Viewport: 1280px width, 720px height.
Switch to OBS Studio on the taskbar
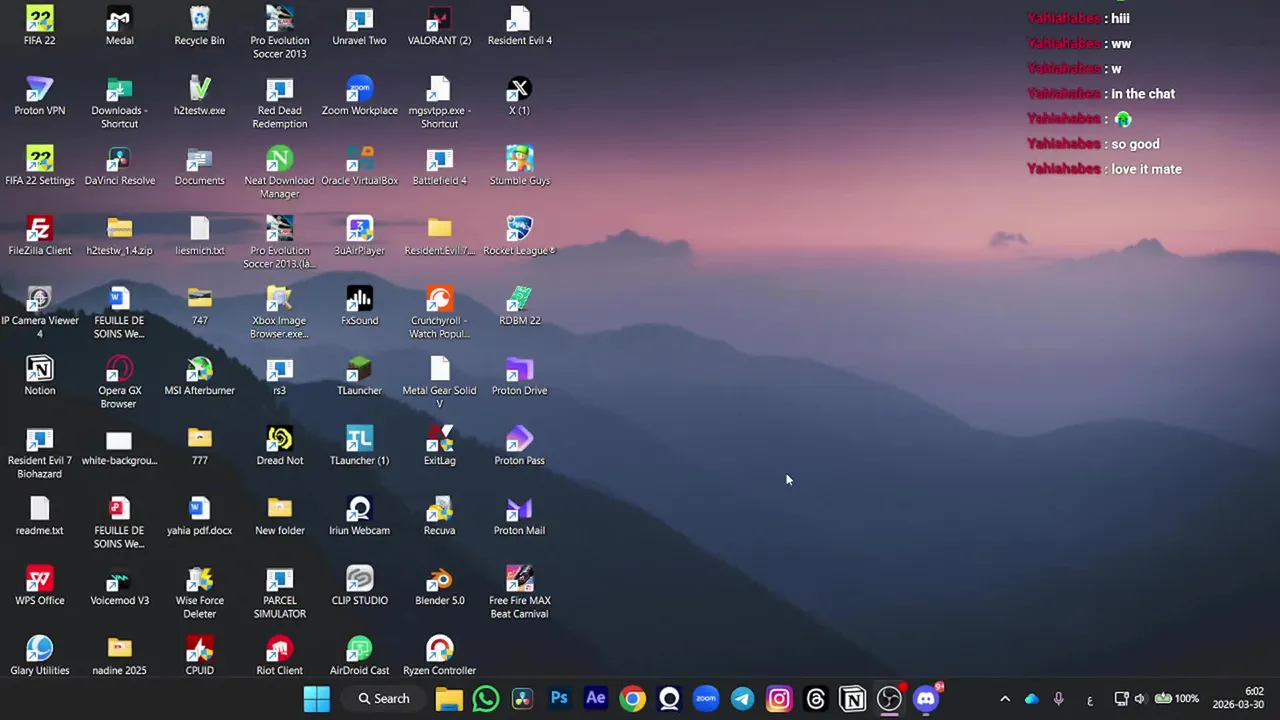tap(889, 699)
